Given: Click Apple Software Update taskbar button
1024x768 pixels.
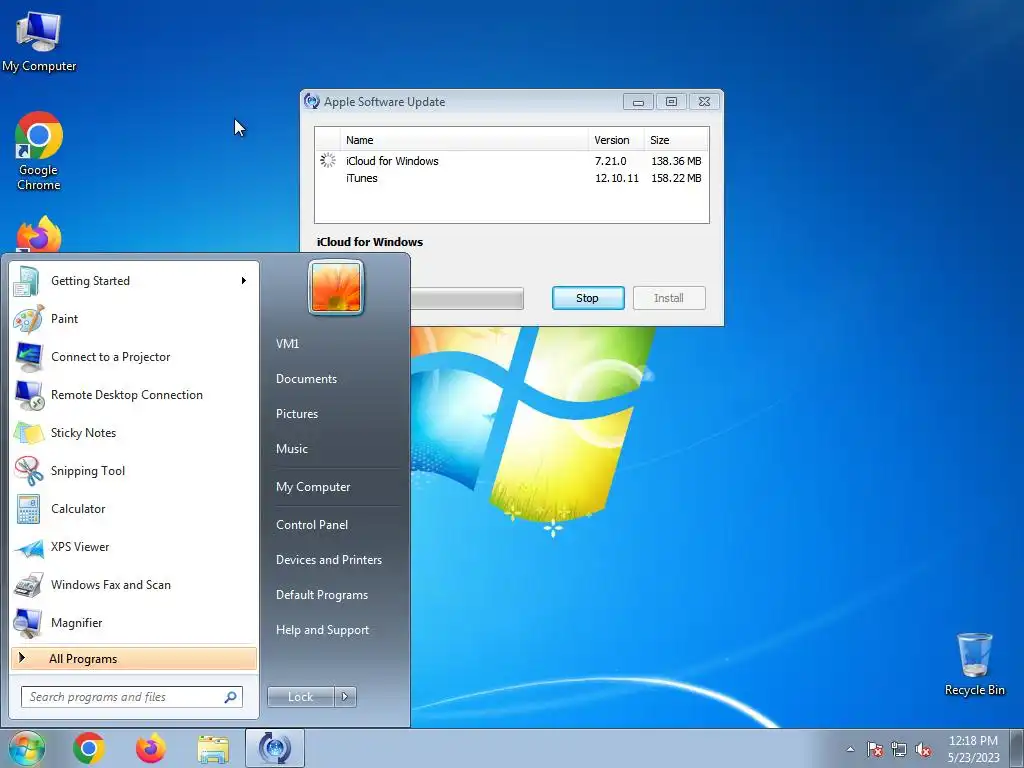Looking at the screenshot, I should coord(275,748).
